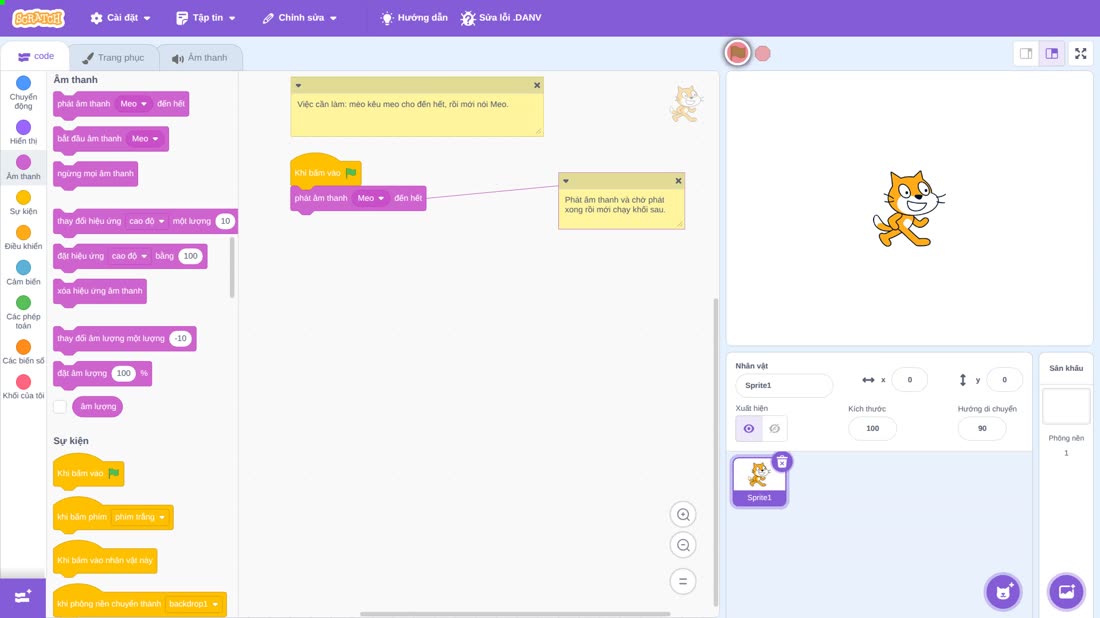Zoom in on the code workspace

(x=683, y=515)
